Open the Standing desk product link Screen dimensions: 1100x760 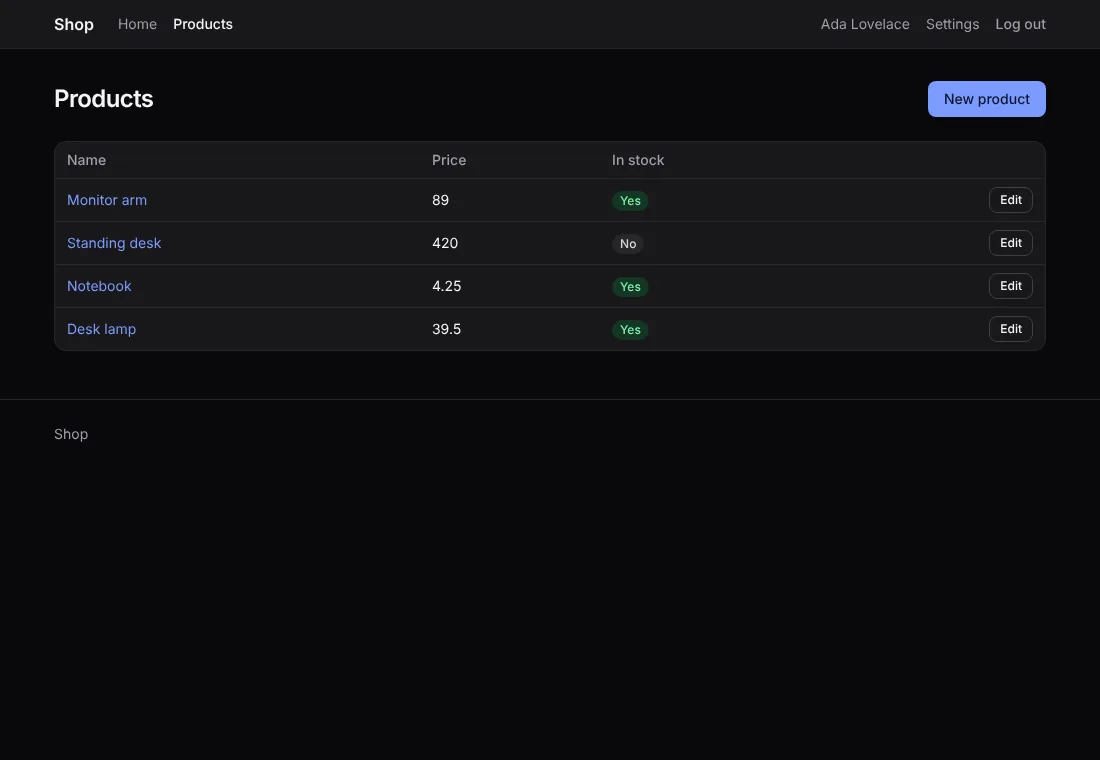[114, 243]
